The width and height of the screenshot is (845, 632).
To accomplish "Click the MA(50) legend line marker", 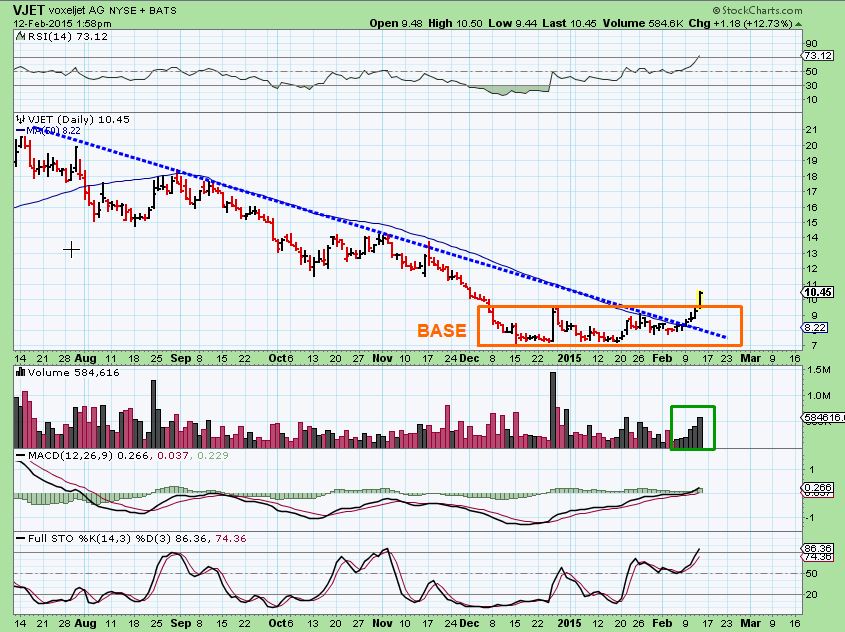I will [20, 130].
